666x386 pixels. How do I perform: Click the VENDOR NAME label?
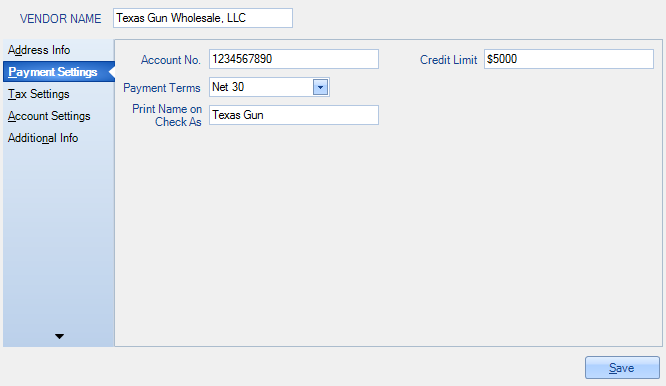61,19
